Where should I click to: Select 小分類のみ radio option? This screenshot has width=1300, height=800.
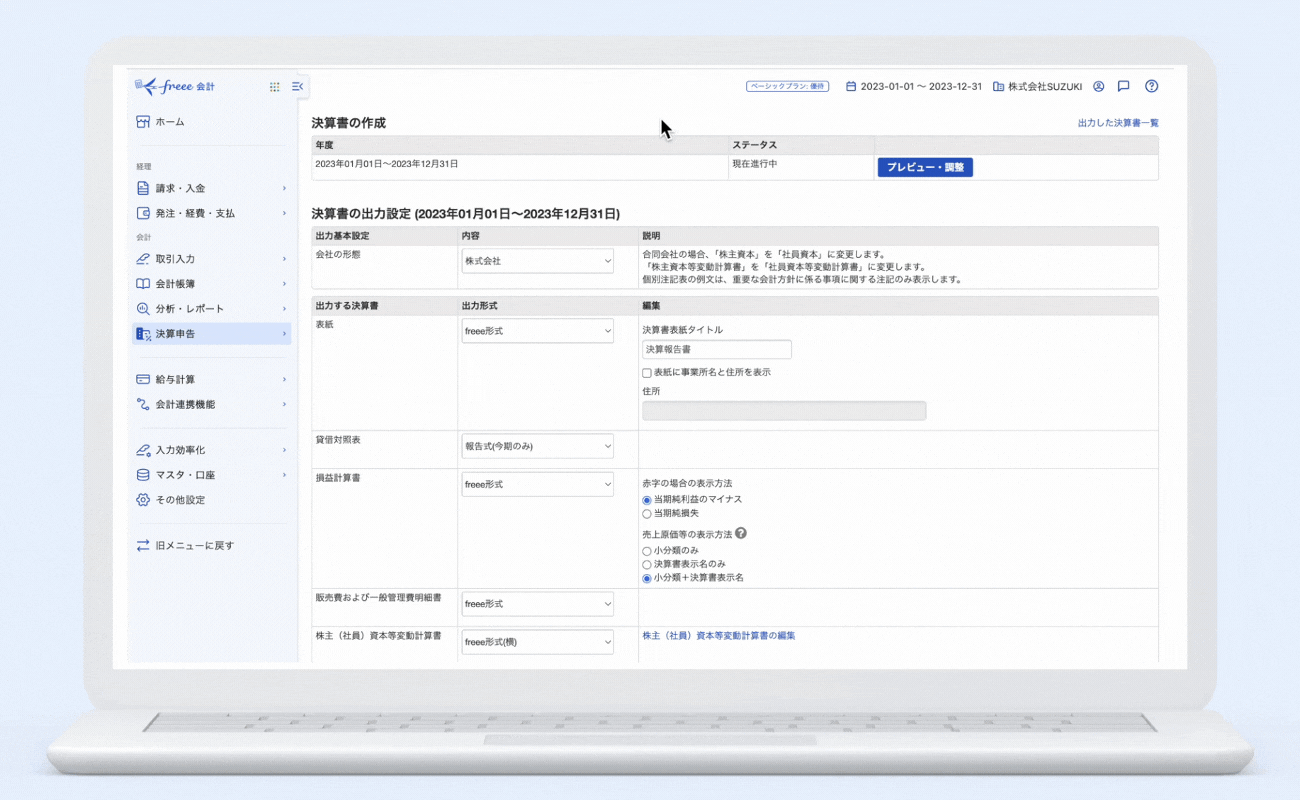[647, 551]
